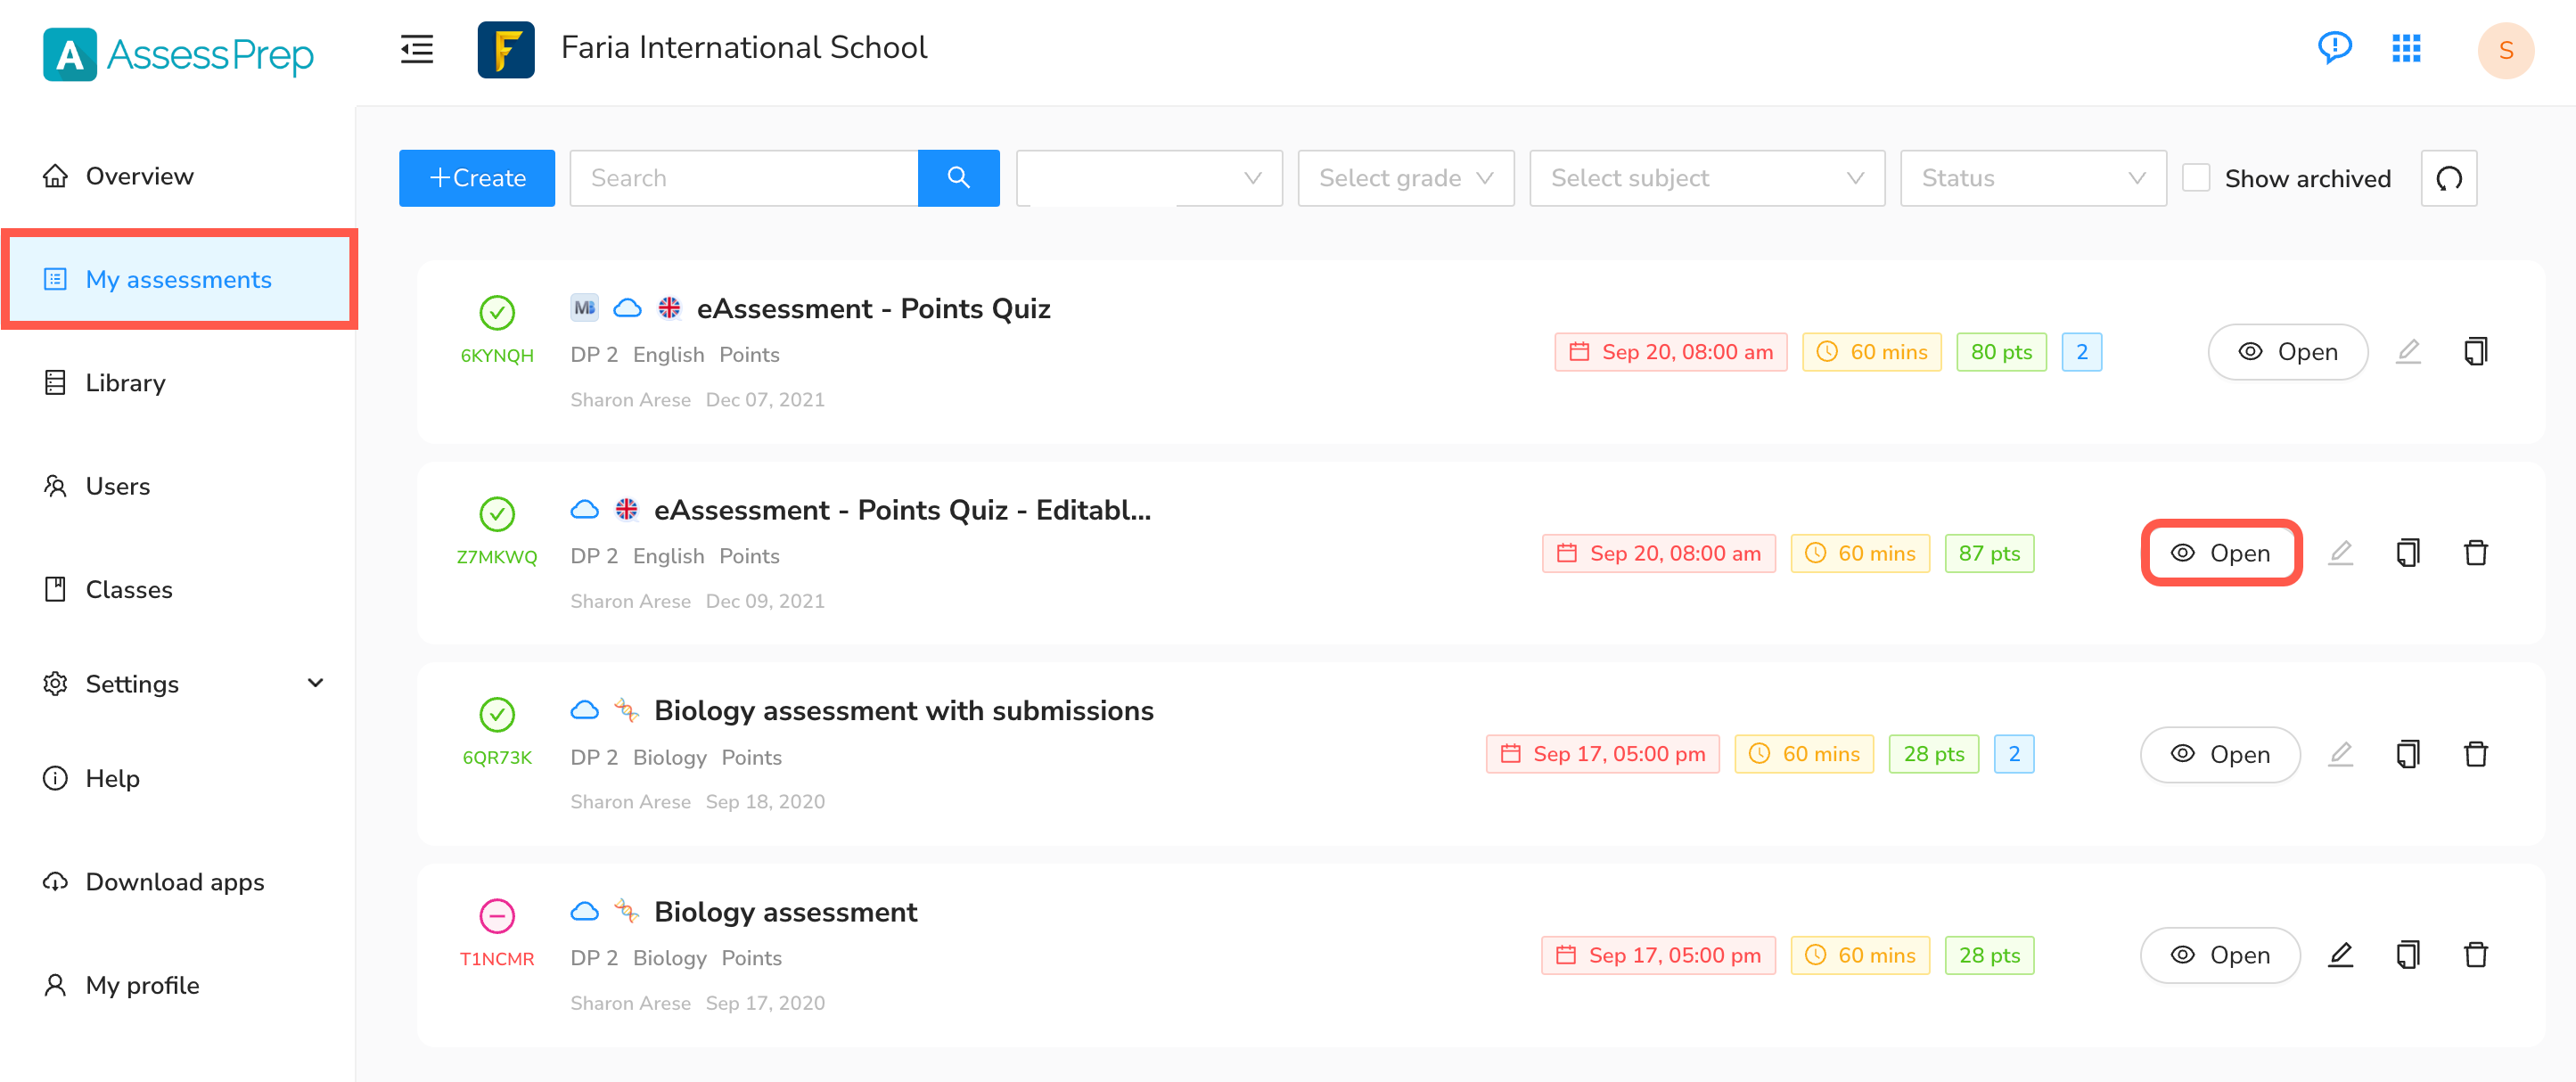Duplicate the eAssessment - Points Quiz
The width and height of the screenshot is (2576, 1082).
click(x=2475, y=352)
